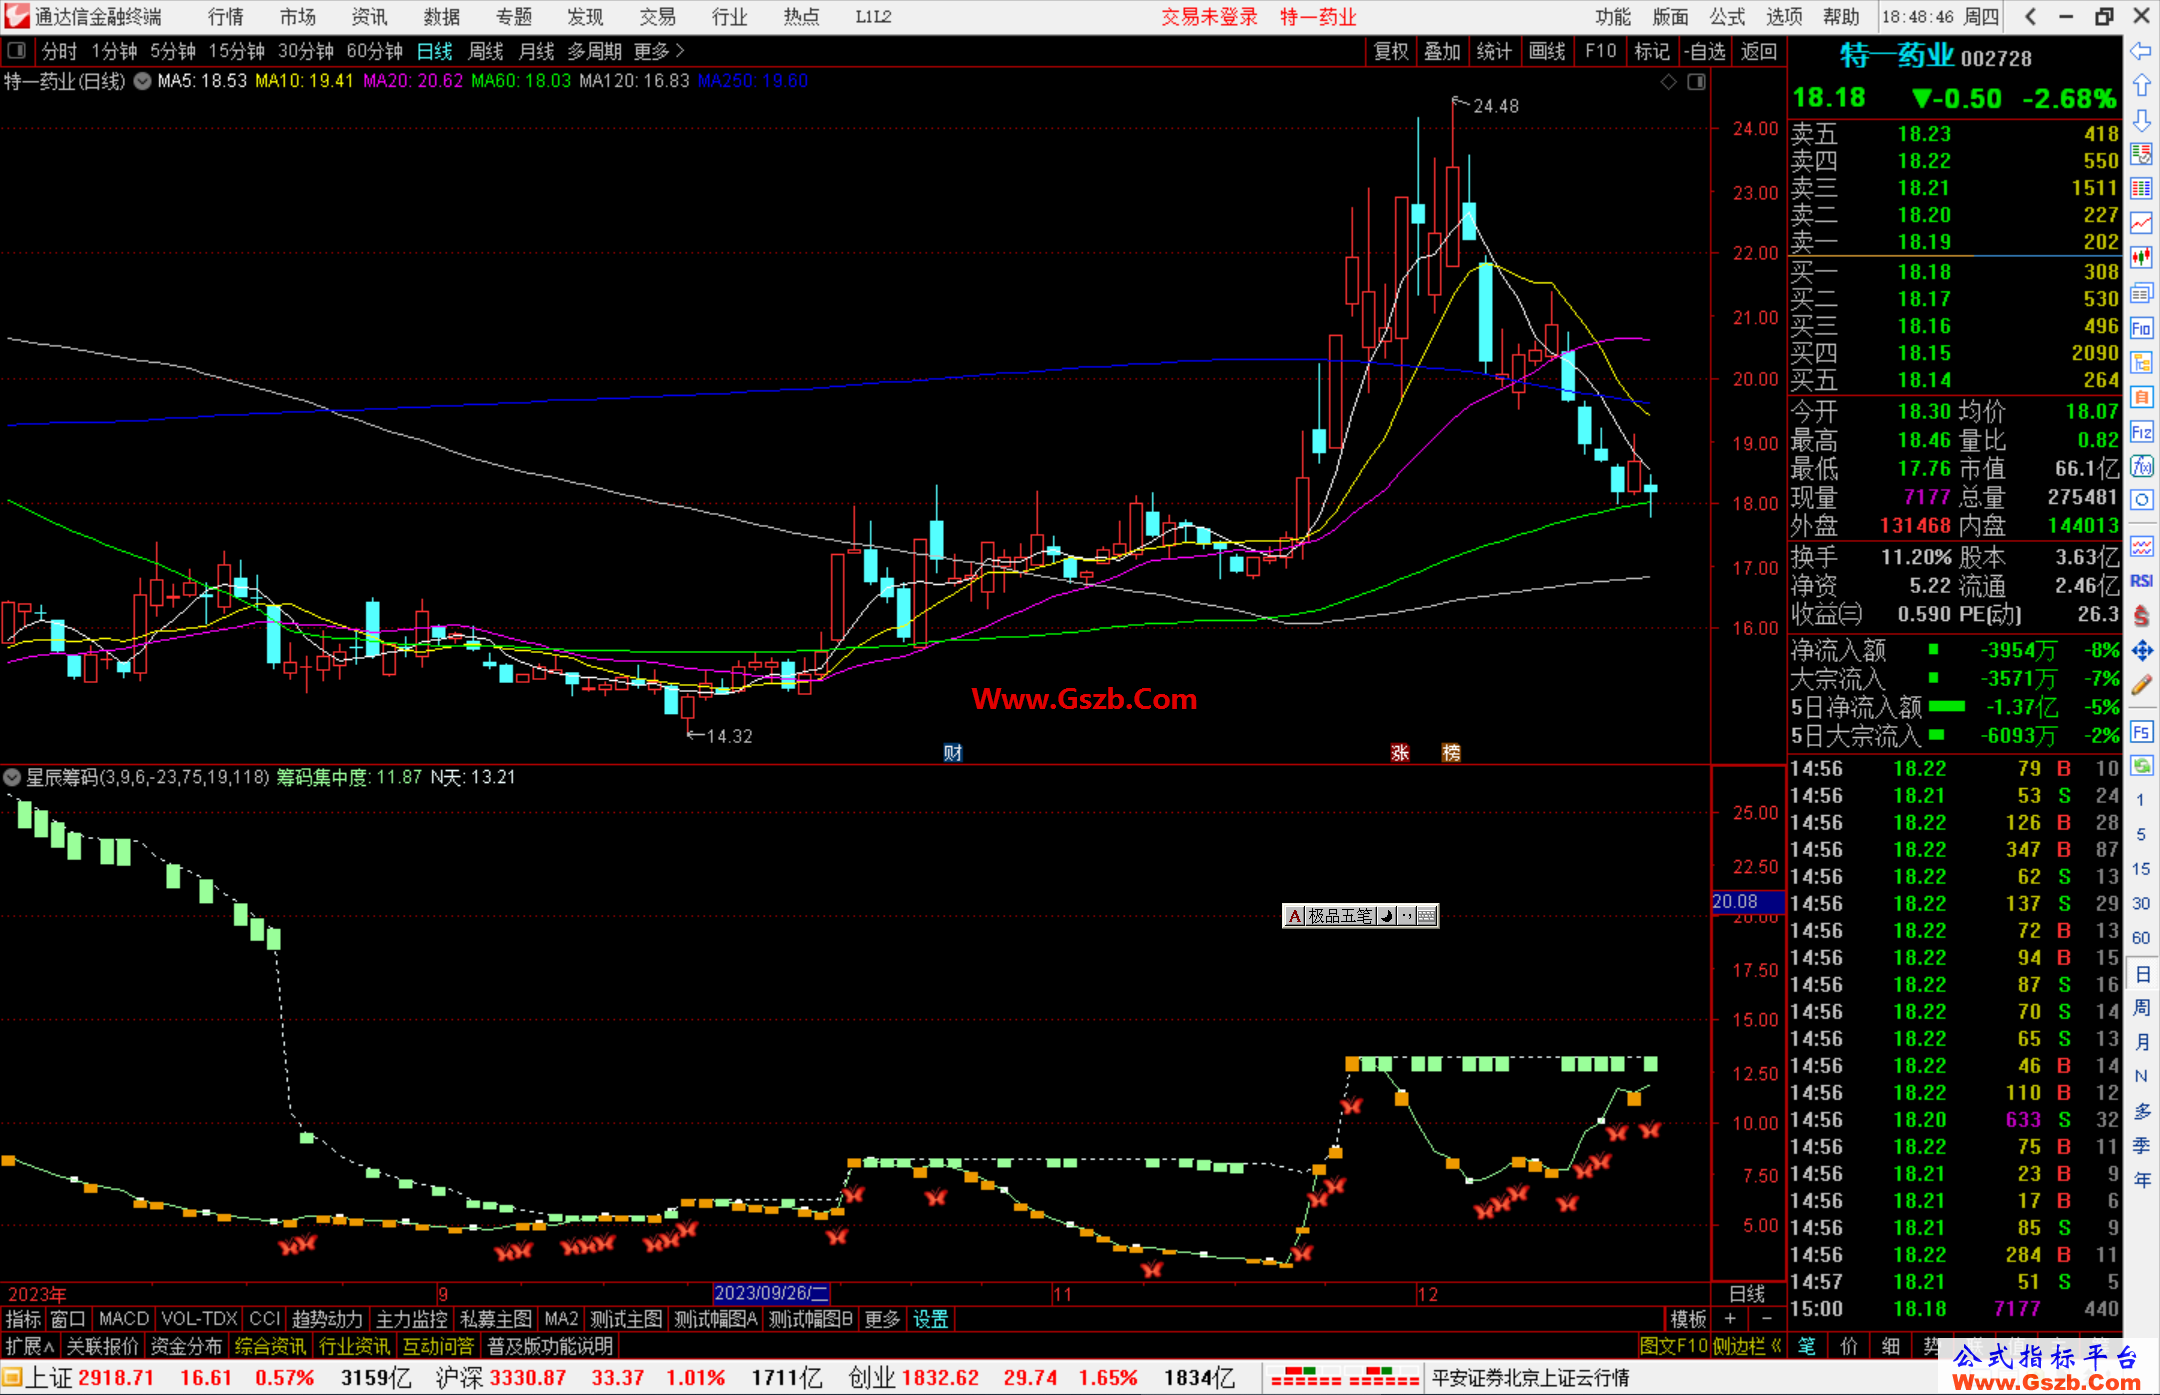Click the 复权 button
Image resolution: width=2160 pixels, height=1395 pixels.
coord(1391,51)
